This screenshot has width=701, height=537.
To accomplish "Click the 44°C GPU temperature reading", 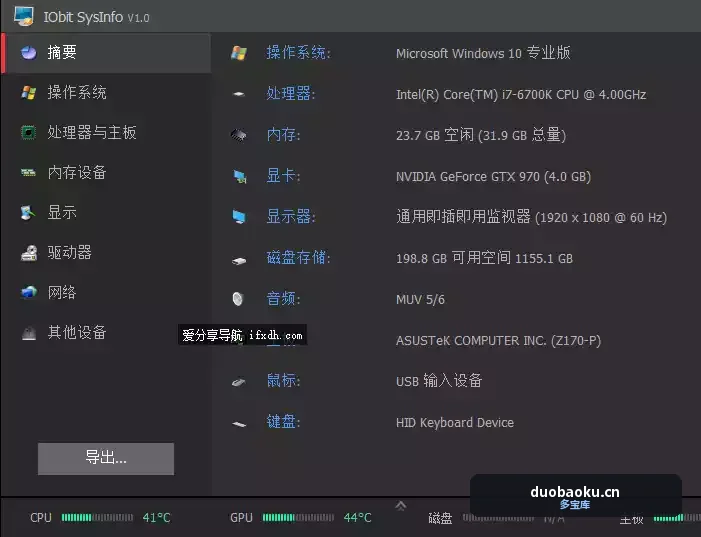I will tap(357, 518).
